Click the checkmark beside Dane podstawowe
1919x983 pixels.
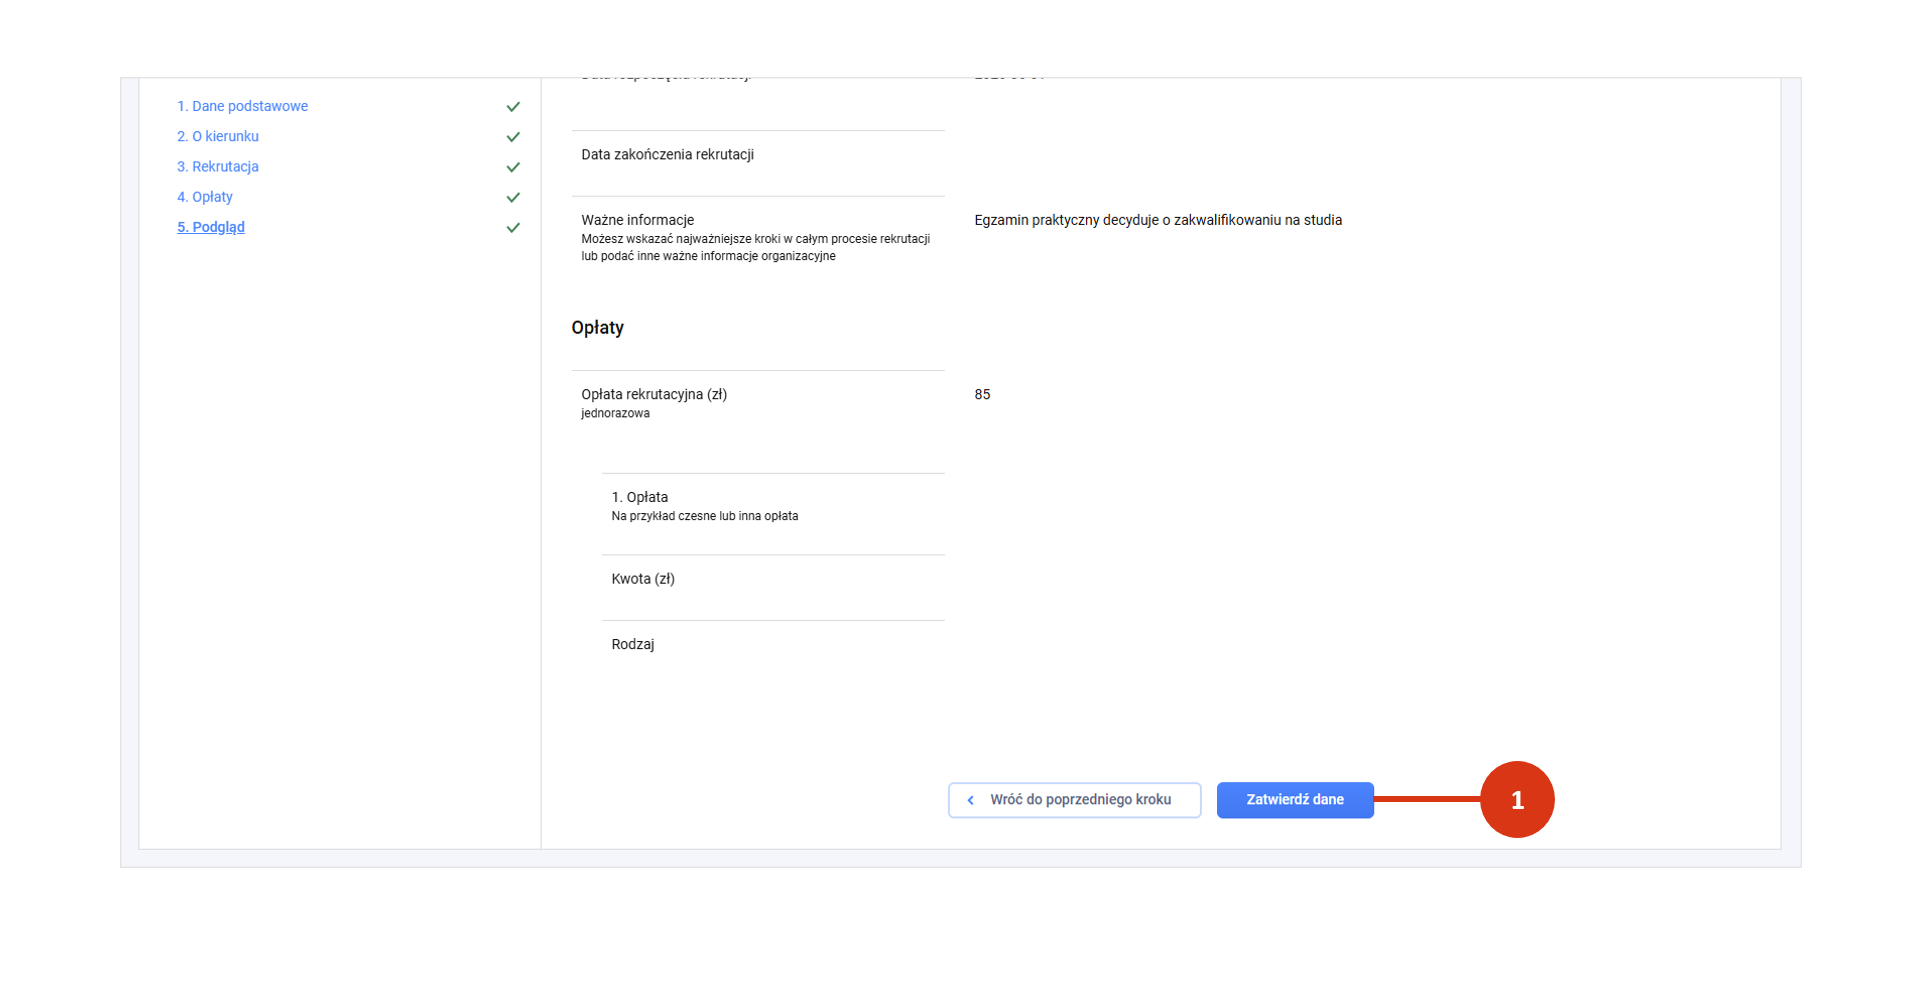pos(513,107)
